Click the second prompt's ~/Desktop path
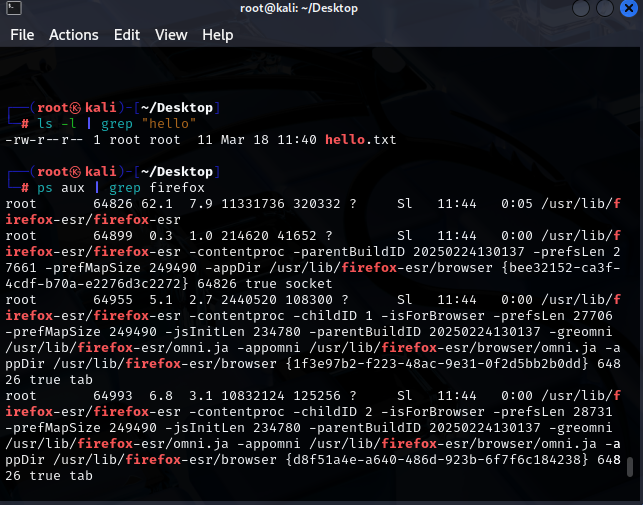The image size is (643, 505). click(x=177, y=172)
